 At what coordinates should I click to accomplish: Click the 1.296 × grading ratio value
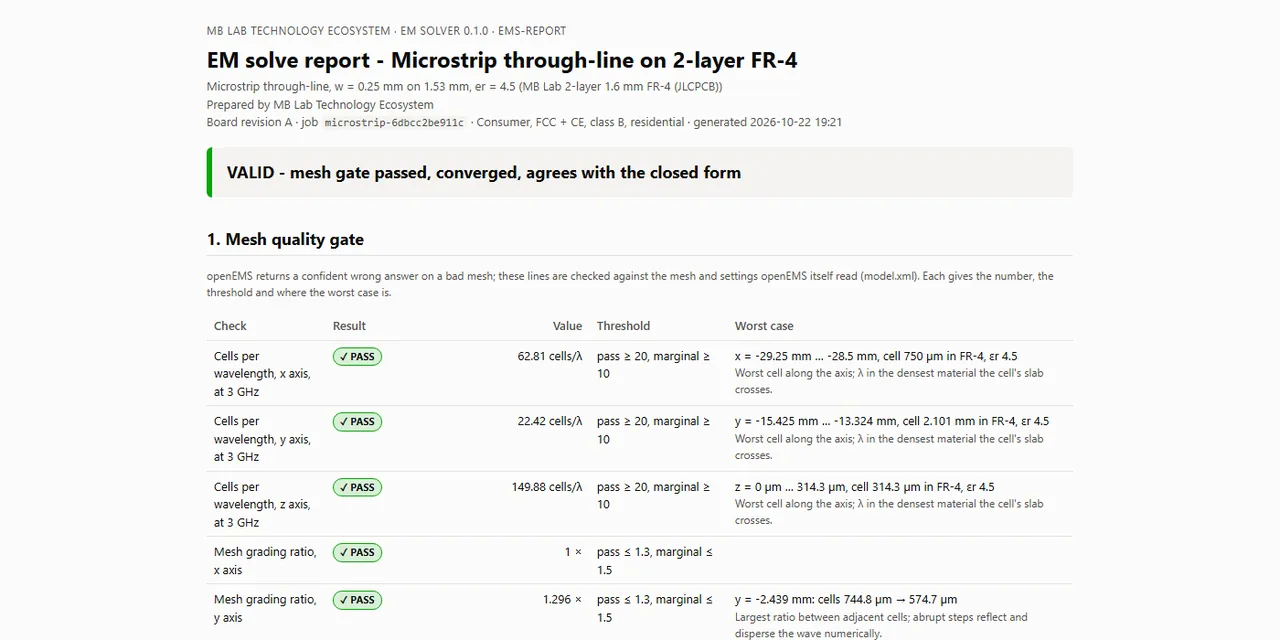pyautogui.click(x=562, y=599)
